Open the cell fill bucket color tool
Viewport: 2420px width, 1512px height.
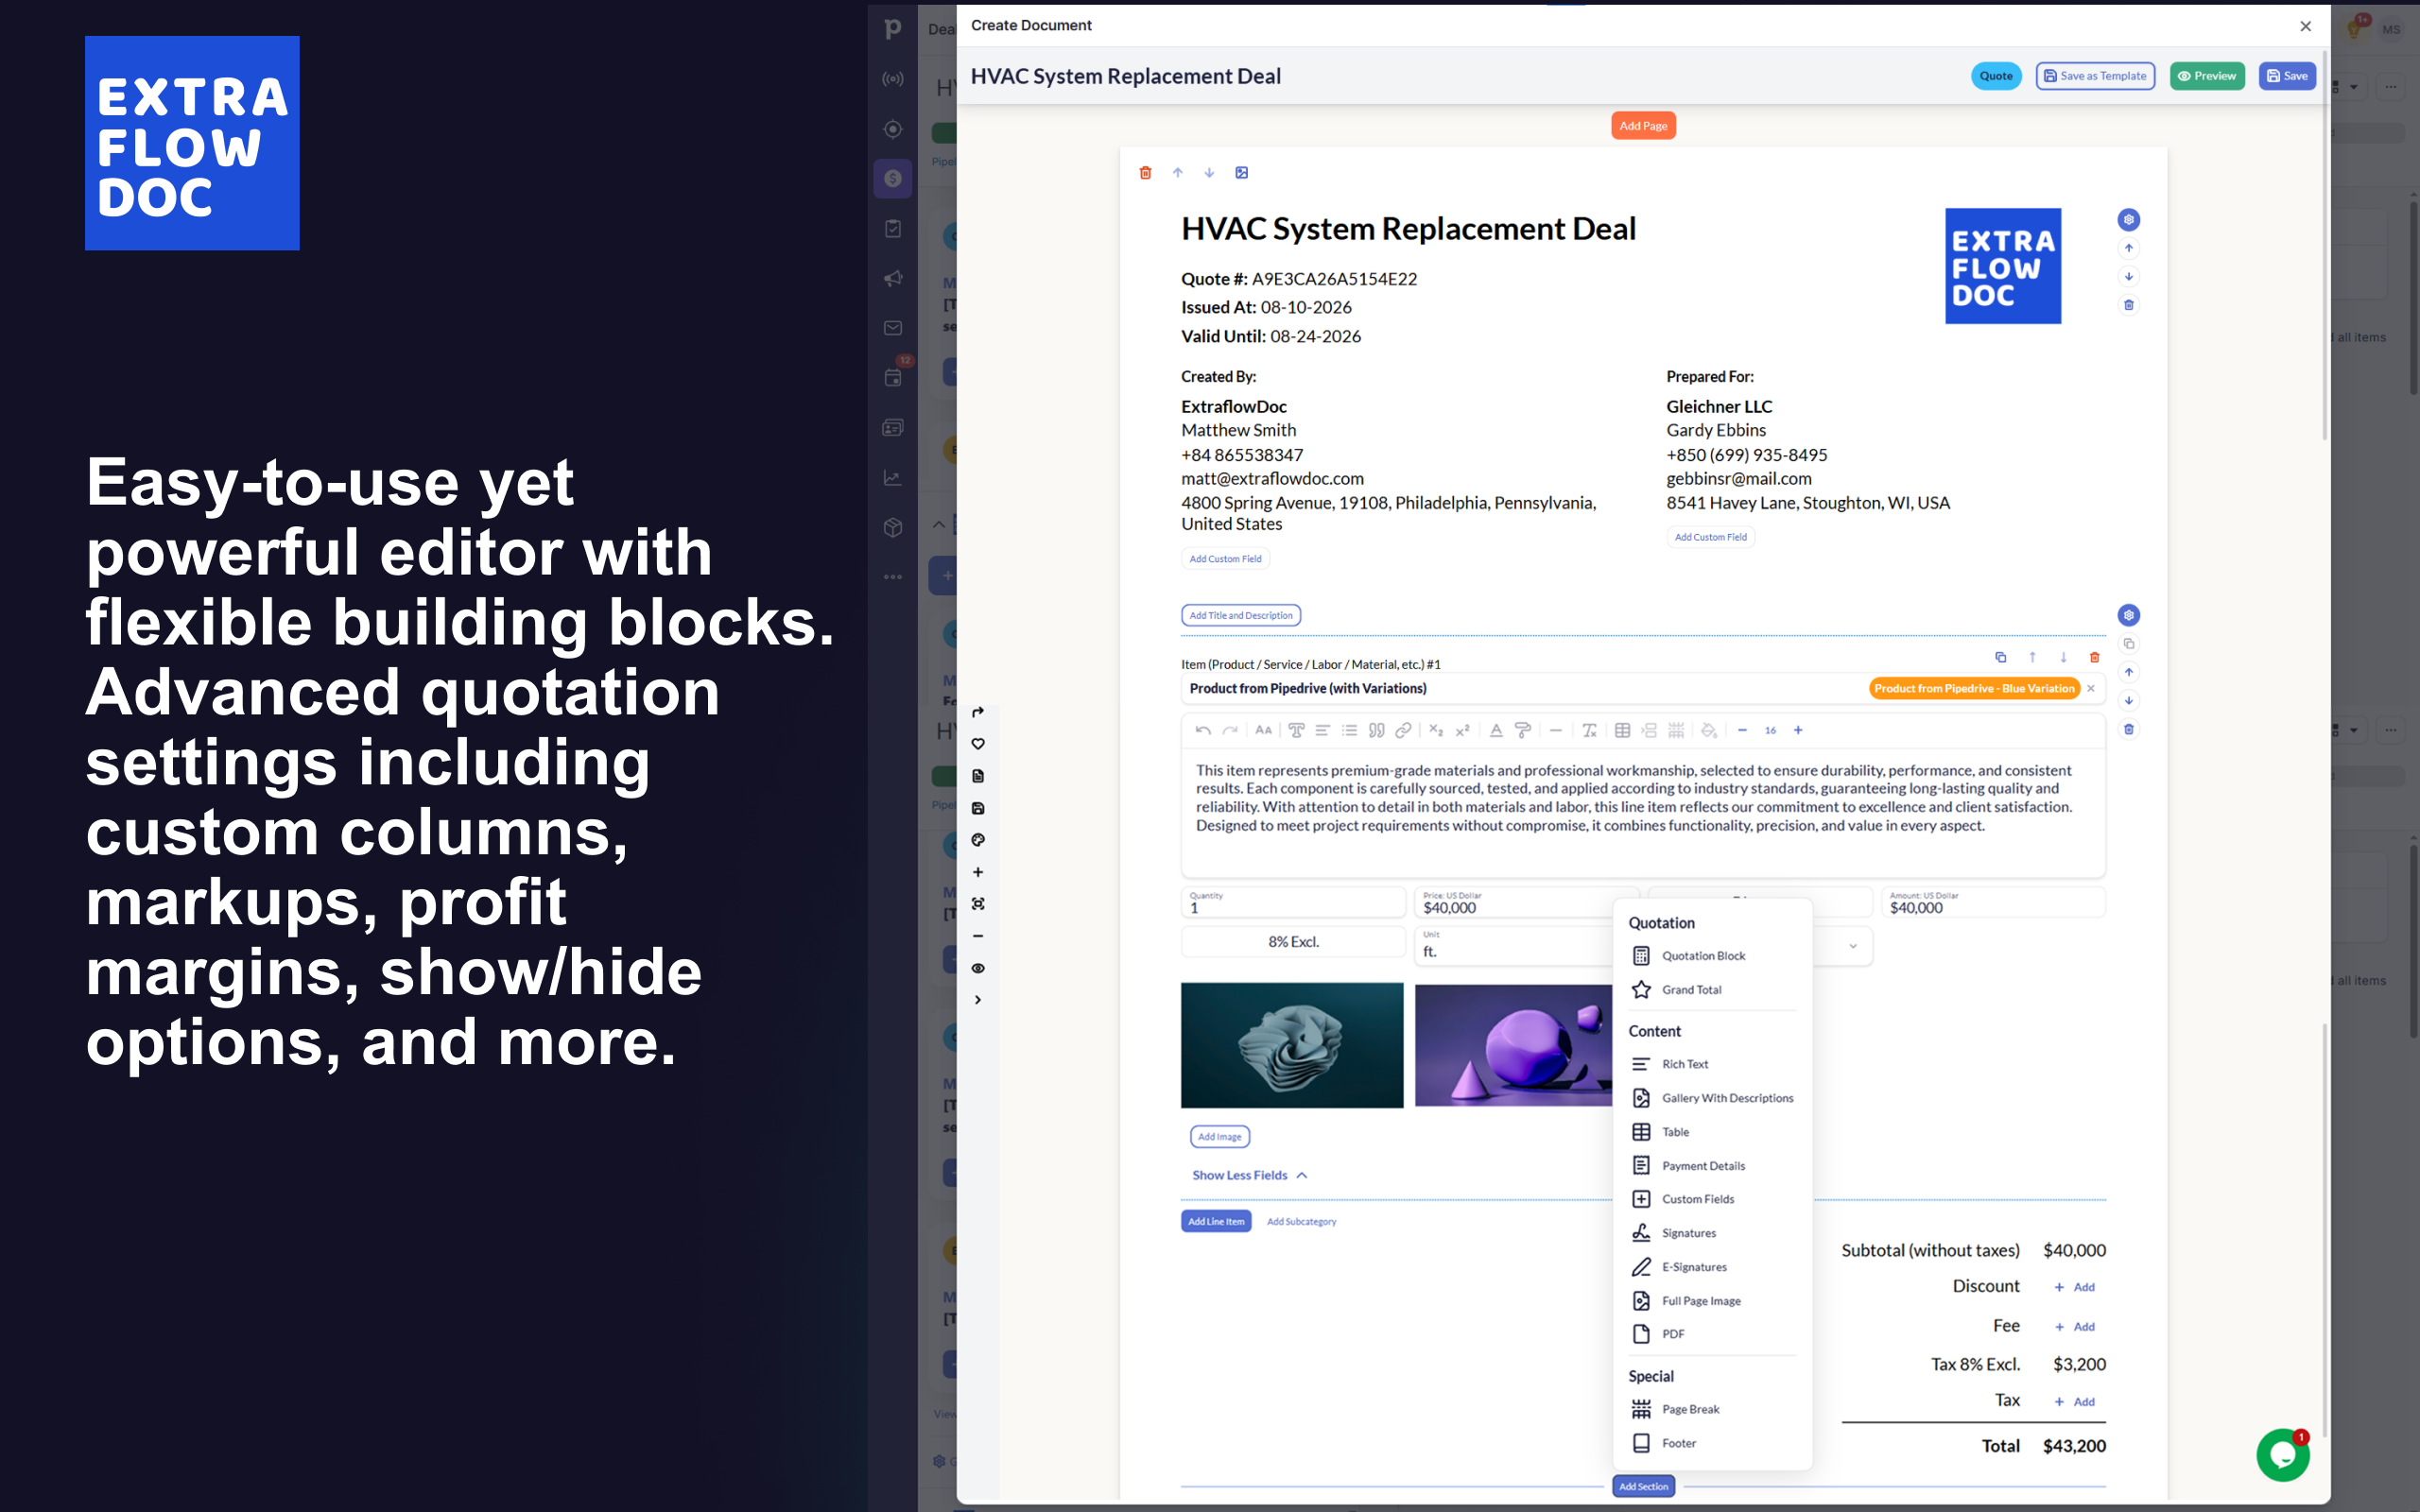click(x=1709, y=730)
